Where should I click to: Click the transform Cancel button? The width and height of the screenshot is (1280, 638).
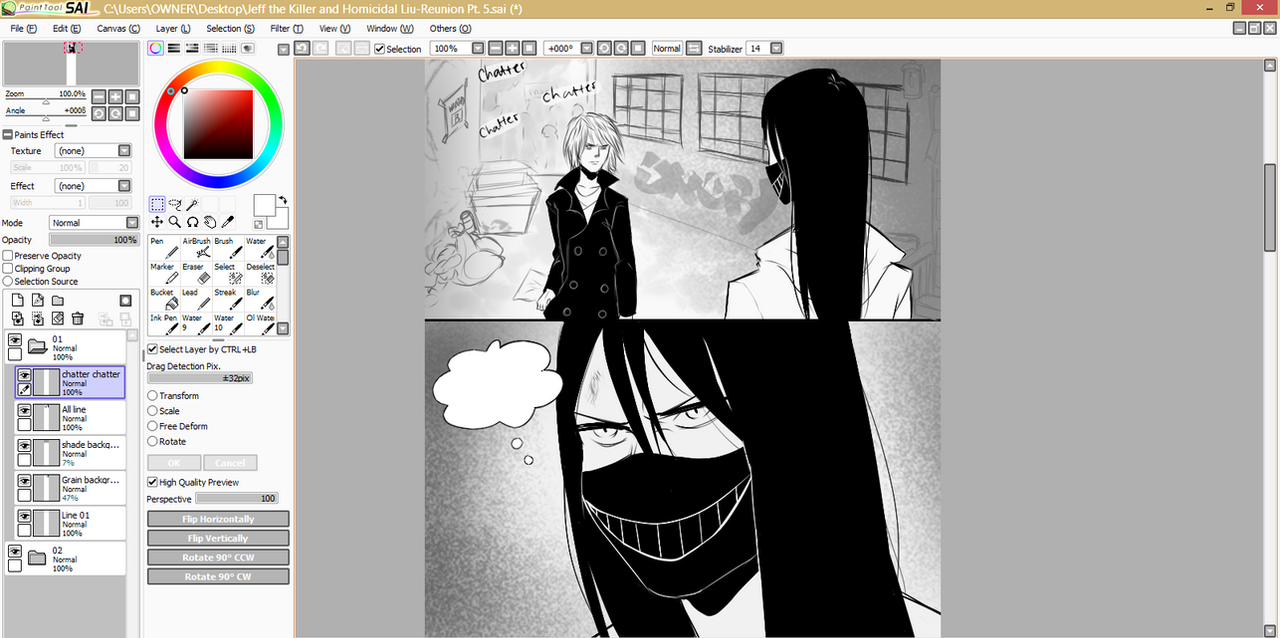pos(230,463)
